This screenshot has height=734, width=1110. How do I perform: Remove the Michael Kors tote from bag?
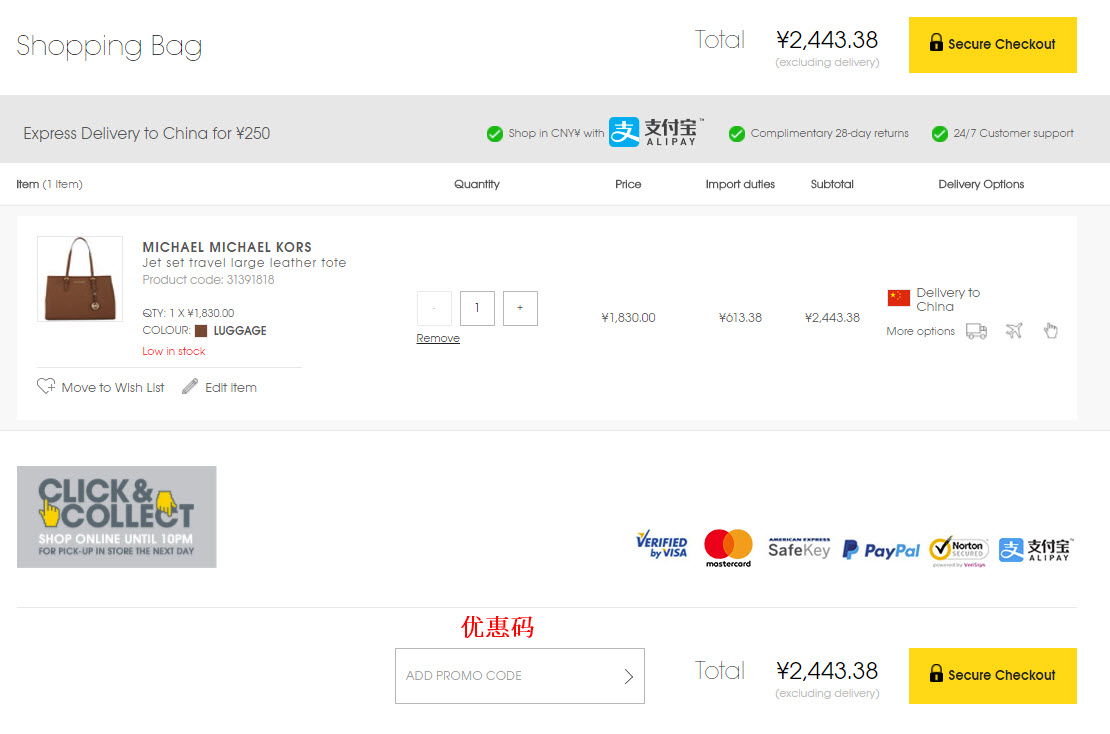(438, 338)
